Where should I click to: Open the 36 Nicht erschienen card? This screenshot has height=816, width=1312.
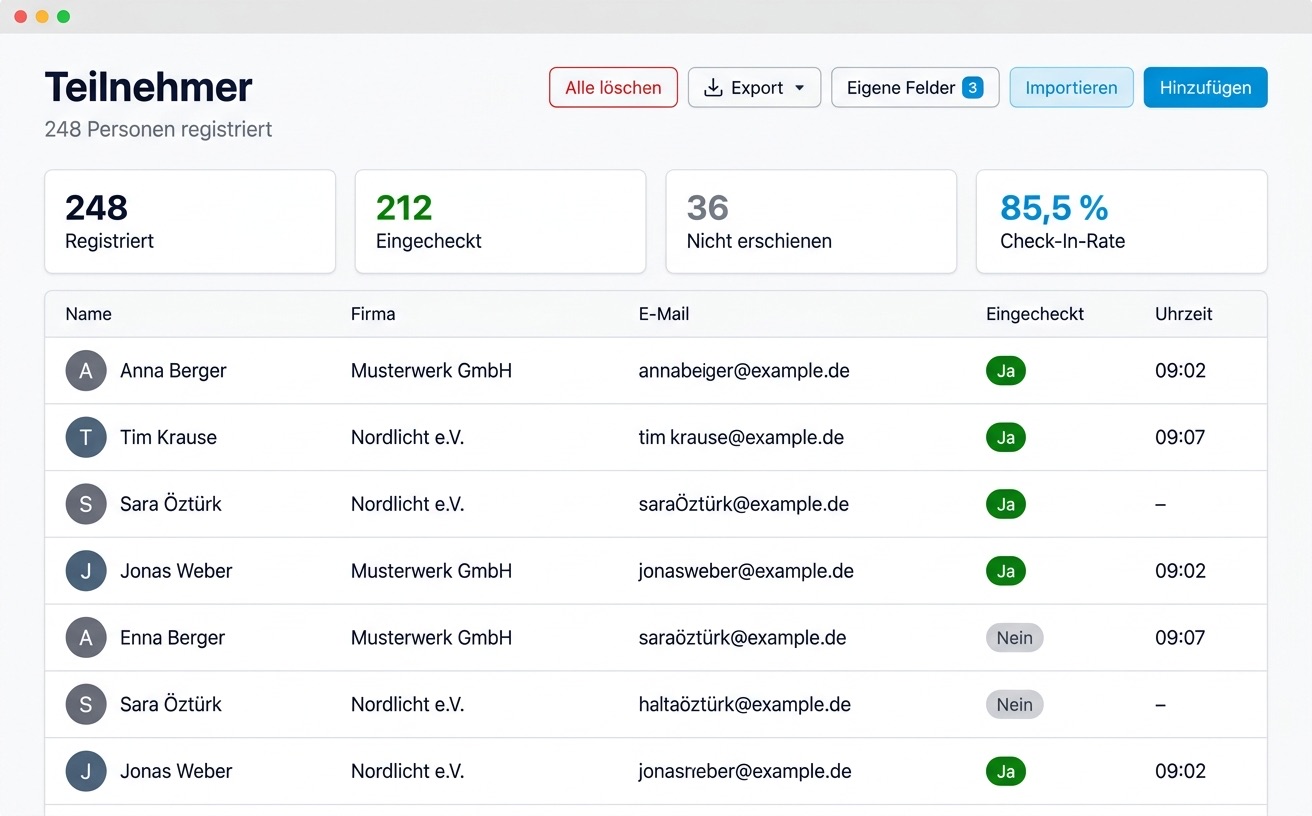pyautogui.click(x=811, y=221)
